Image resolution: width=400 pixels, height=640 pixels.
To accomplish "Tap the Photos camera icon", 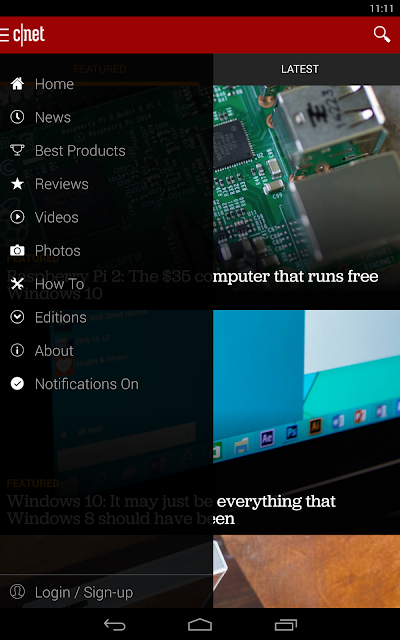I will [x=17, y=250].
